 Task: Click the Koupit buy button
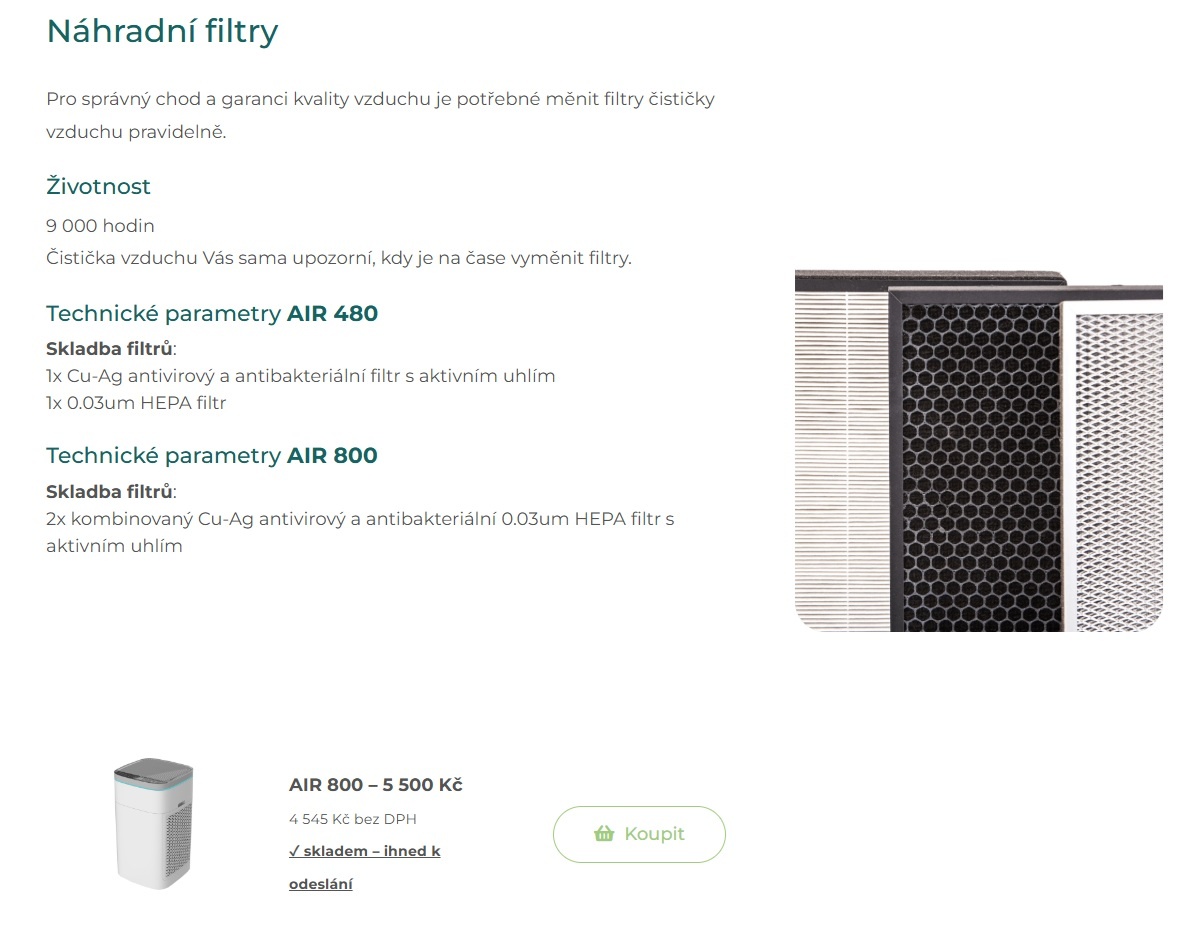(639, 834)
